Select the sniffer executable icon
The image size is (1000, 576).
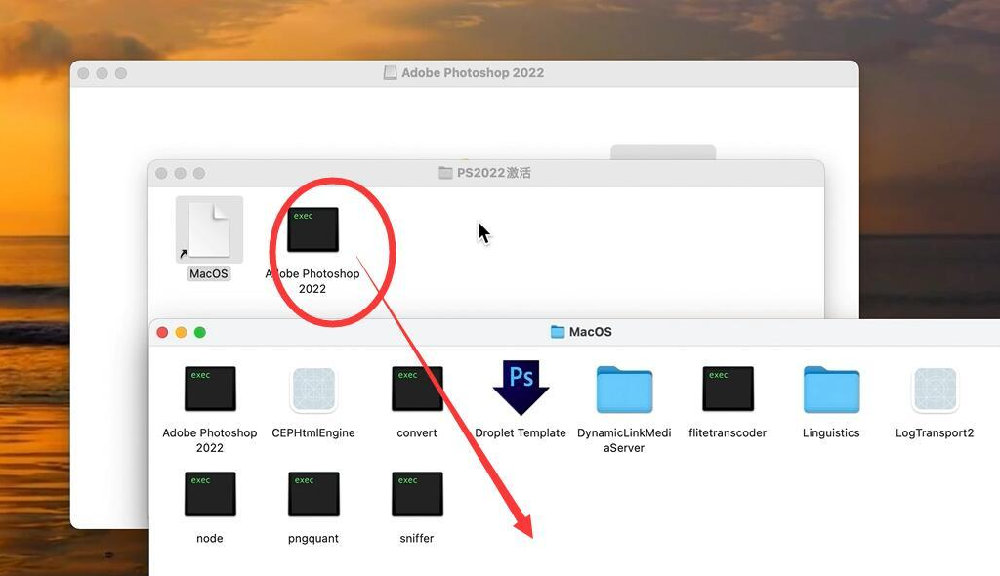pos(417,494)
